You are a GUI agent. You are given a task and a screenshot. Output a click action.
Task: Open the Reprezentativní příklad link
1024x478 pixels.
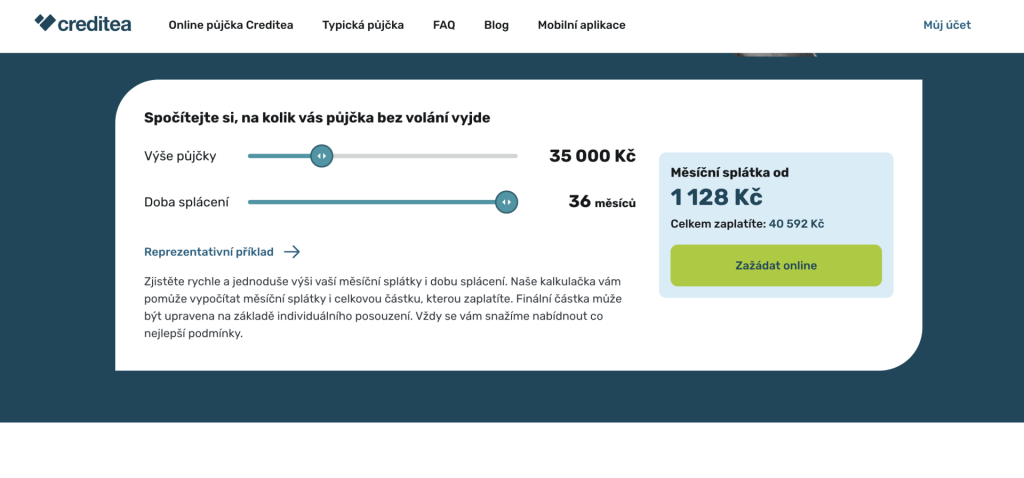(x=209, y=252)
